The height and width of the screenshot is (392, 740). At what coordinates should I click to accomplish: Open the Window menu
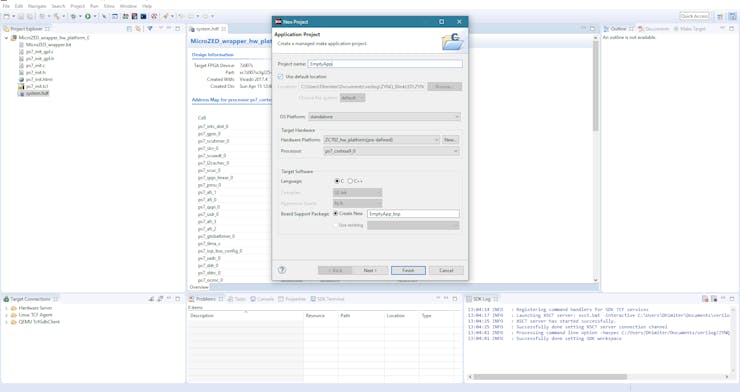128,6
